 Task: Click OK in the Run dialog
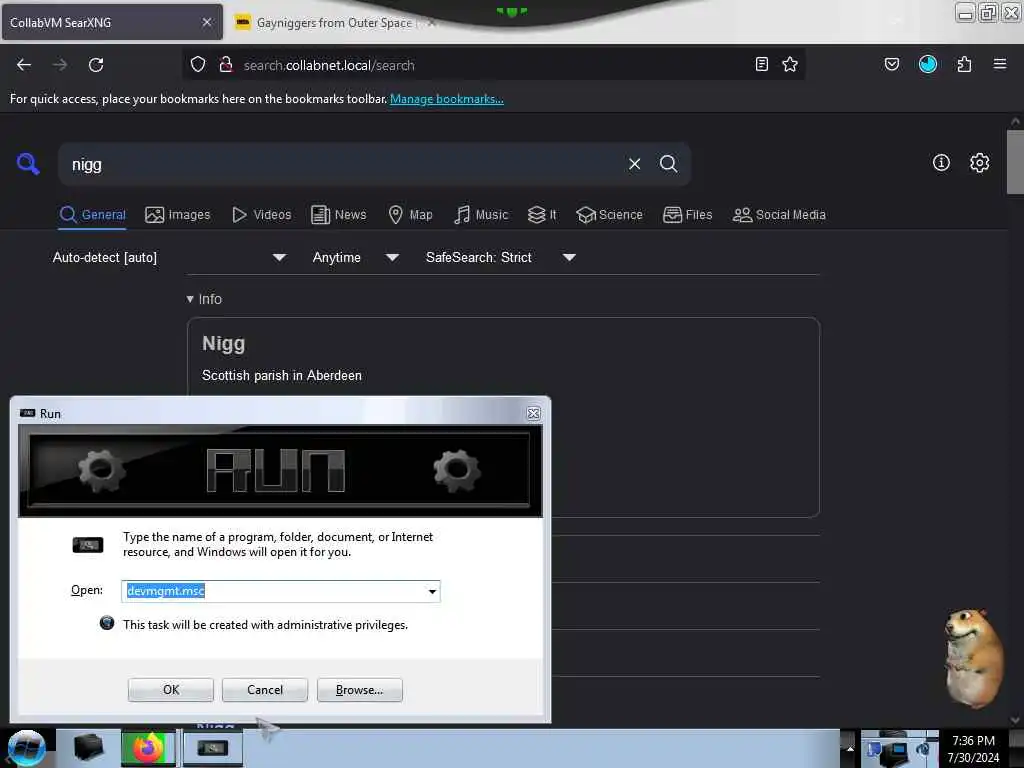point(171,690)
